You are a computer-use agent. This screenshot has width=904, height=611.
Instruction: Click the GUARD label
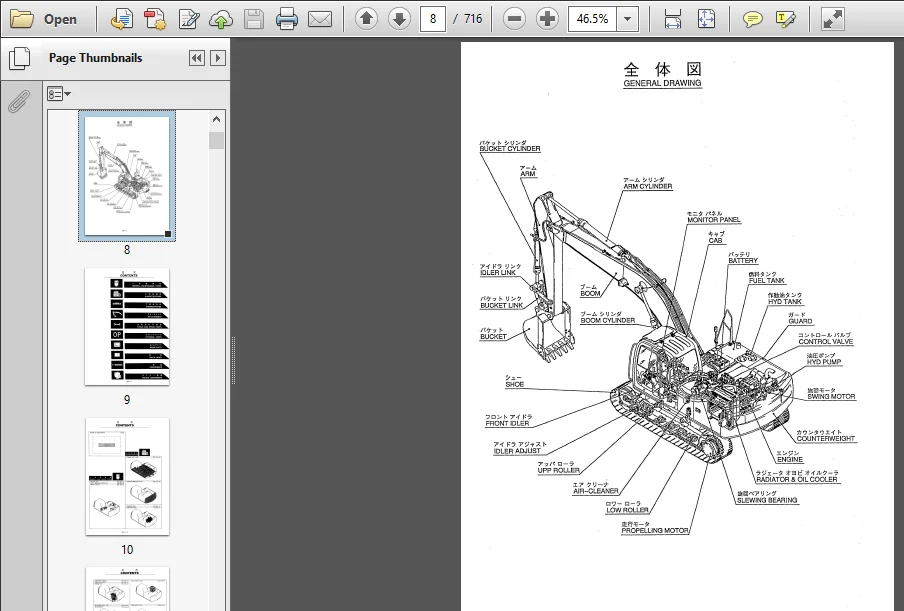[800, 321]
